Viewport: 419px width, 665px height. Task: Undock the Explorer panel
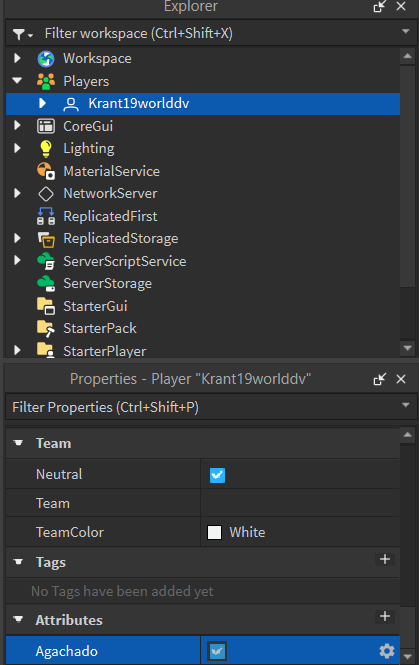(380, 6)
